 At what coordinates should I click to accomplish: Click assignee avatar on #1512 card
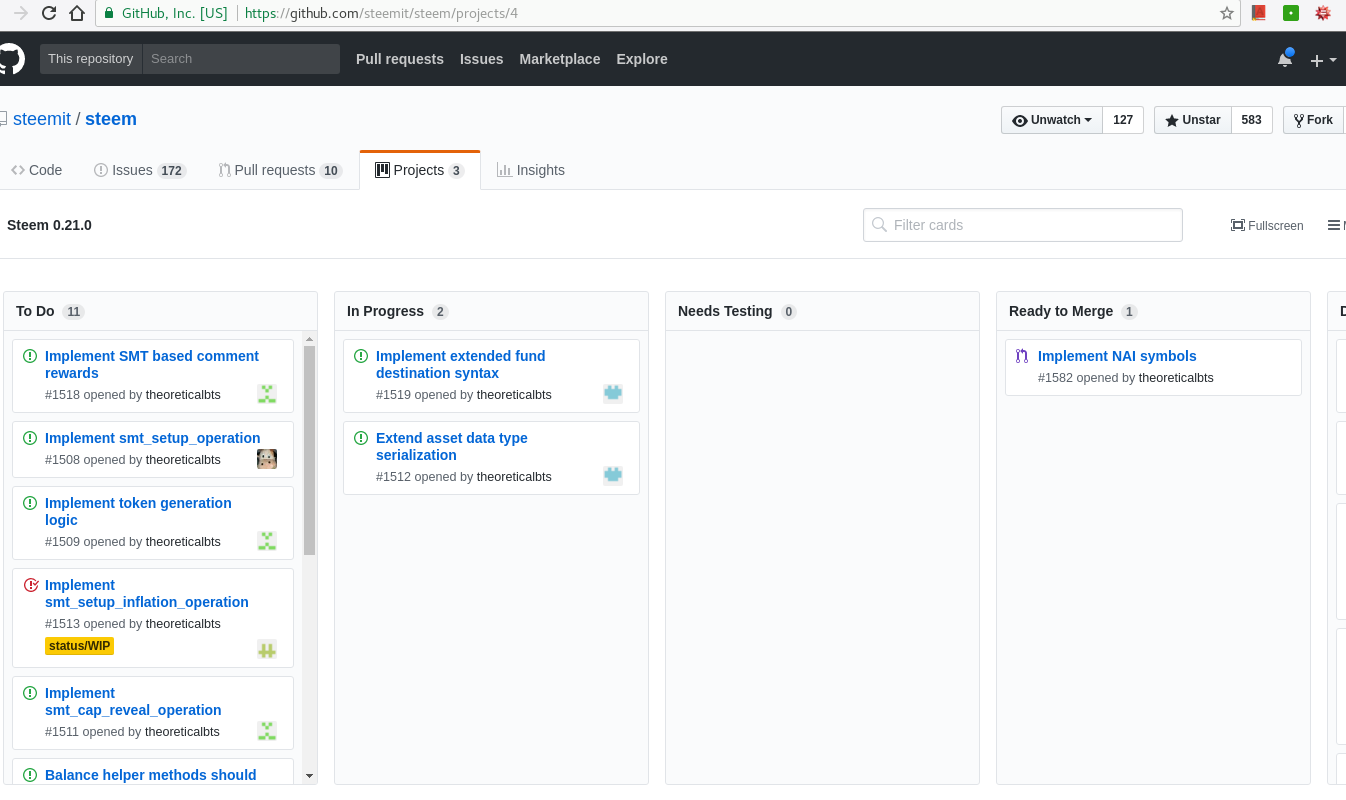(613, 476)
